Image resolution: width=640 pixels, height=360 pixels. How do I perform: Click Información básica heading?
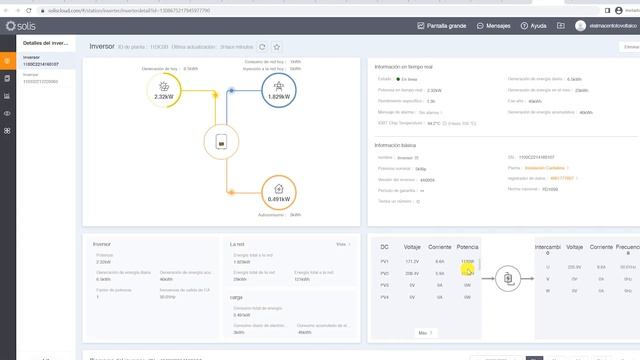(x=395, y=145)
